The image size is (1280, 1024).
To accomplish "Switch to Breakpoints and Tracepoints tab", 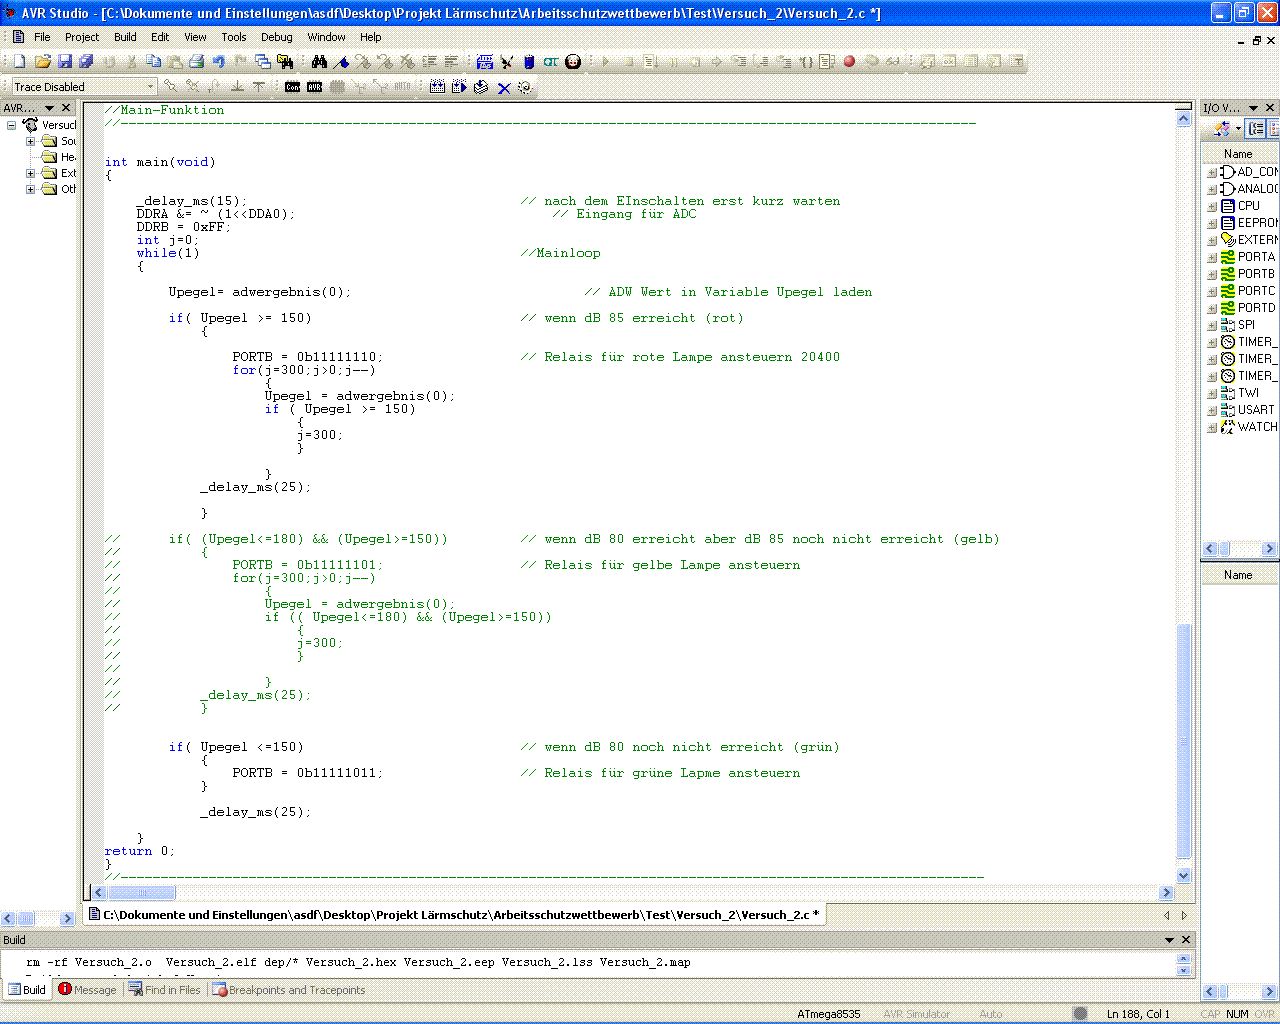I will click(x=288, y=990).
